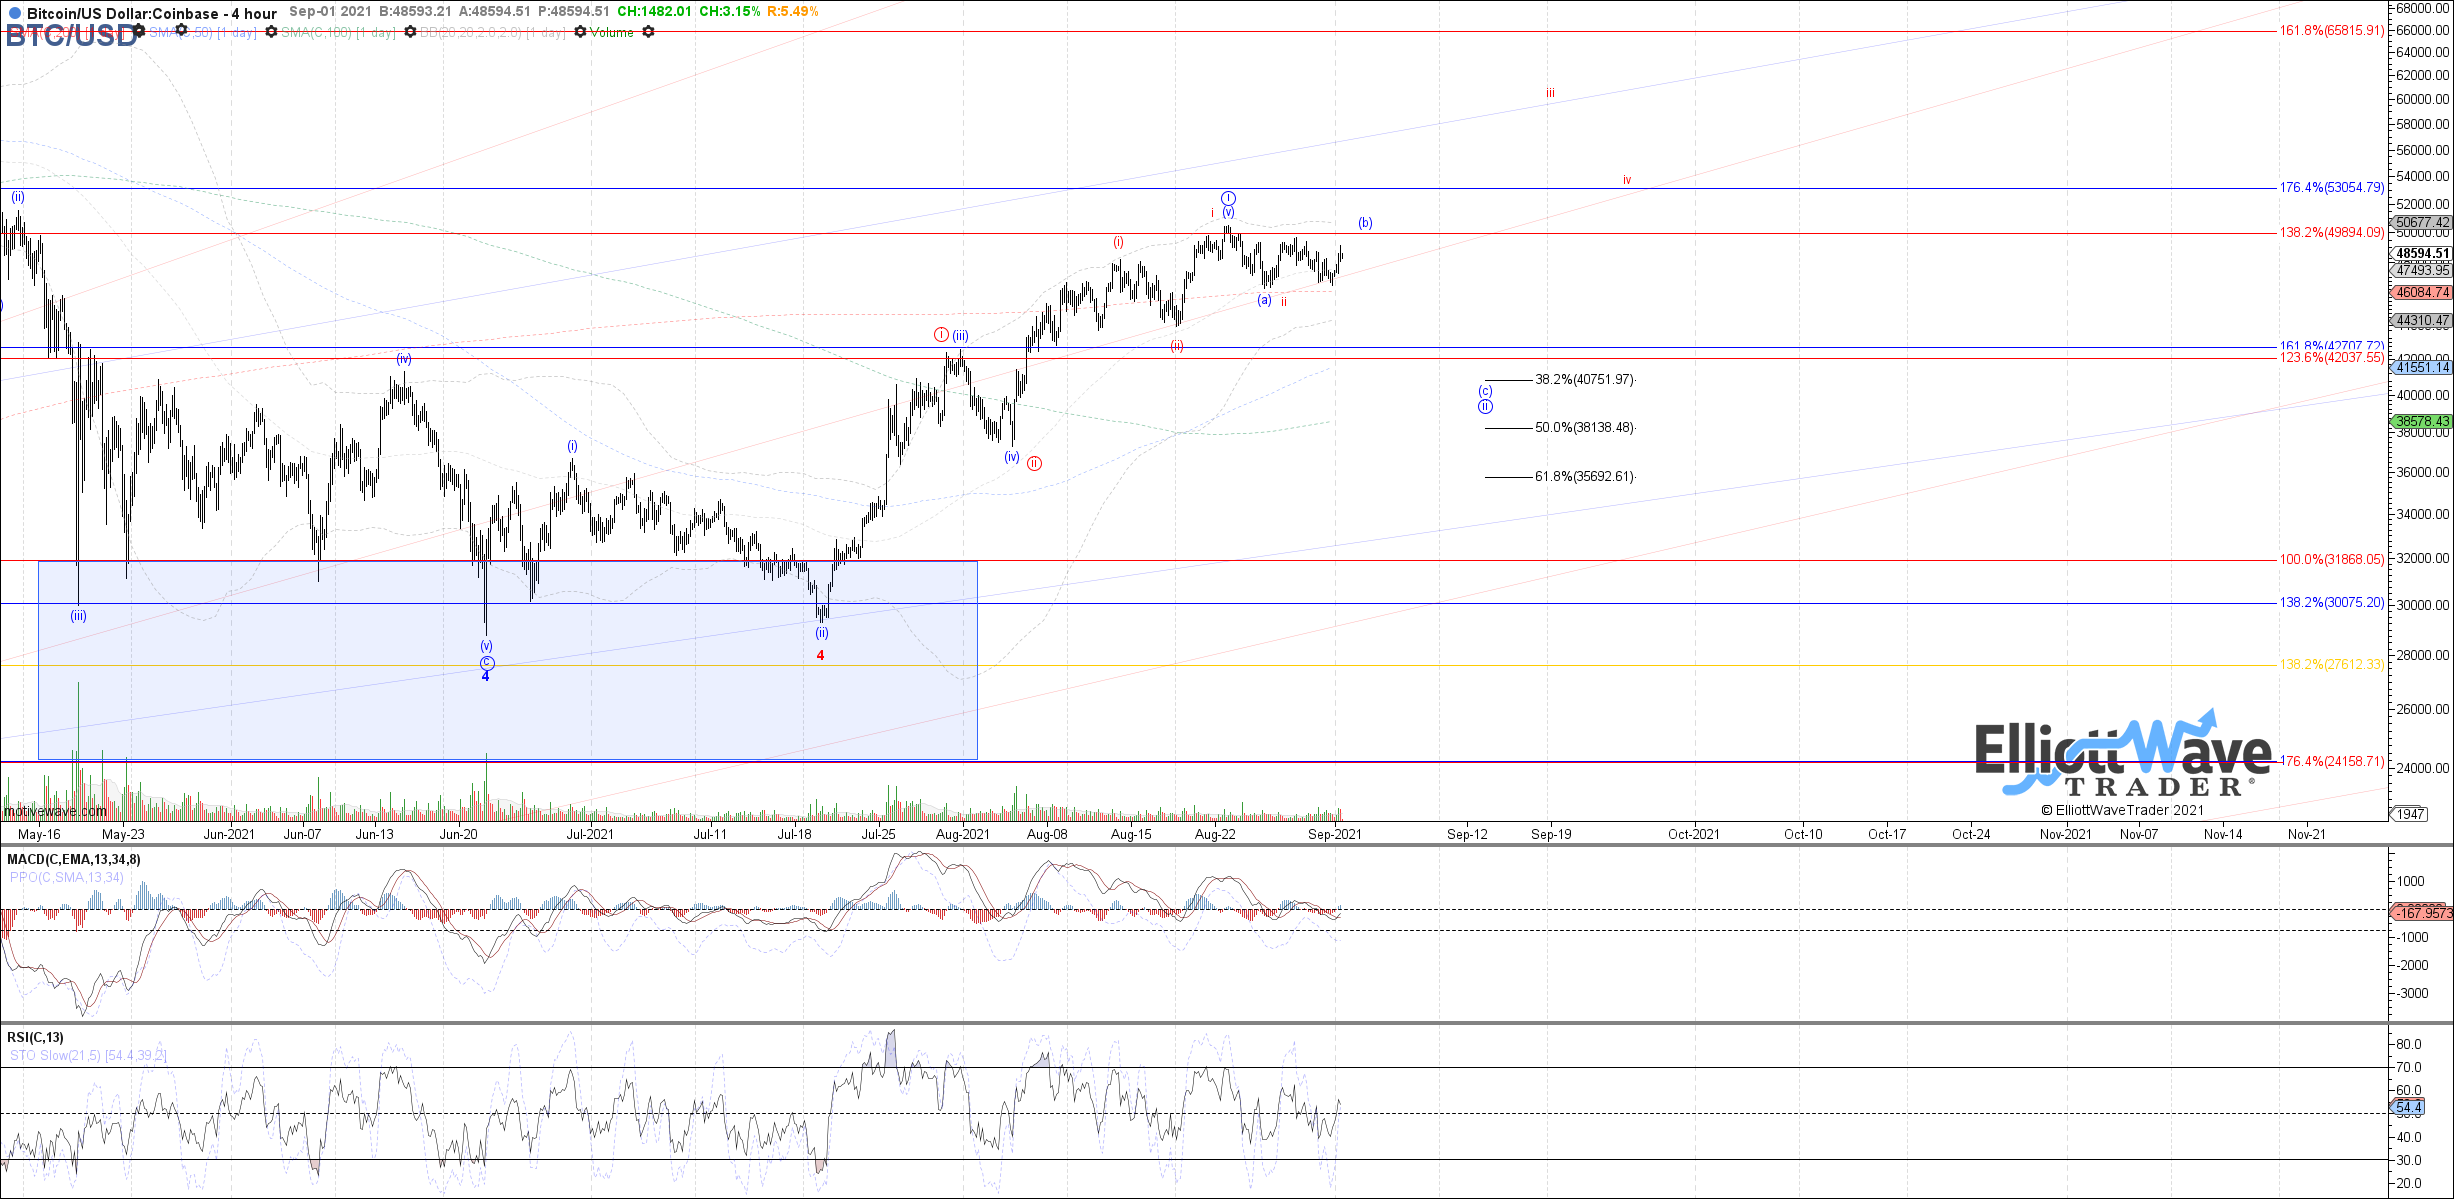Click the green 38578.43 price tag
Image resolution: width=2454 pixels, height=1199 pixels.
[x=2421, y=422]
